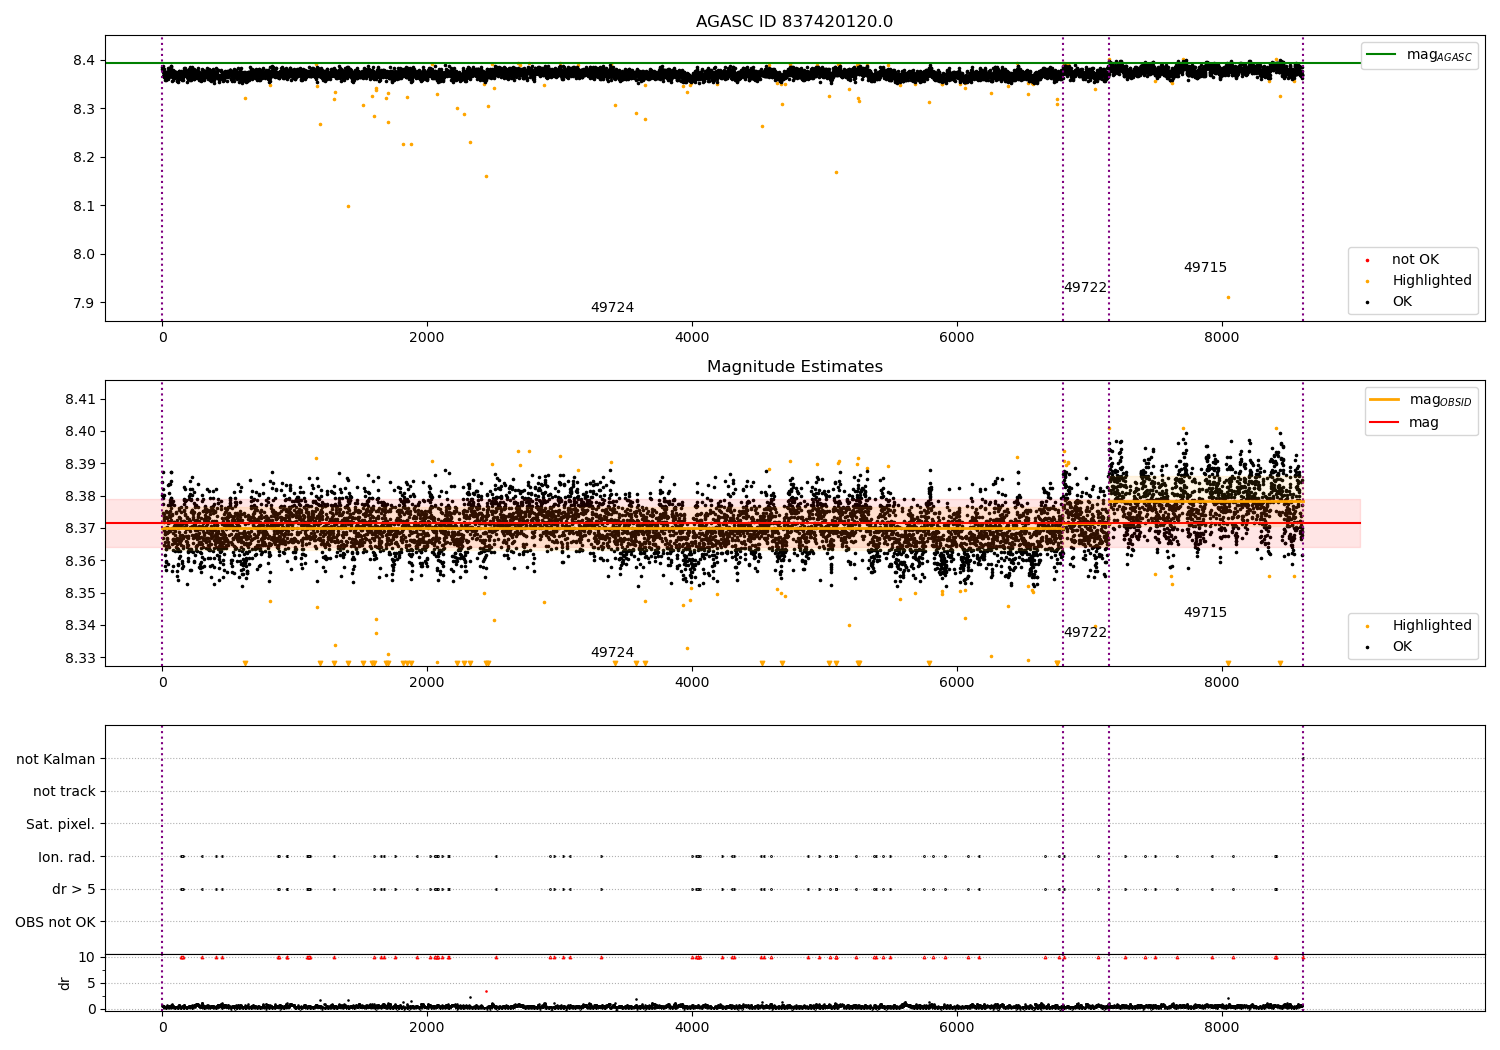This screenshot has height=1050, width=1500.
Task: Click the 5 tick on the dr axis
Action: tap(92, 983)
